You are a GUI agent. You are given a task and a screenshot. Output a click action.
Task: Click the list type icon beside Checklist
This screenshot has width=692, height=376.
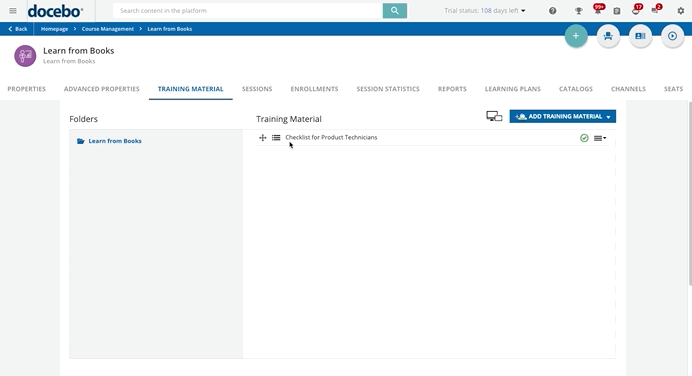[276, 138]
